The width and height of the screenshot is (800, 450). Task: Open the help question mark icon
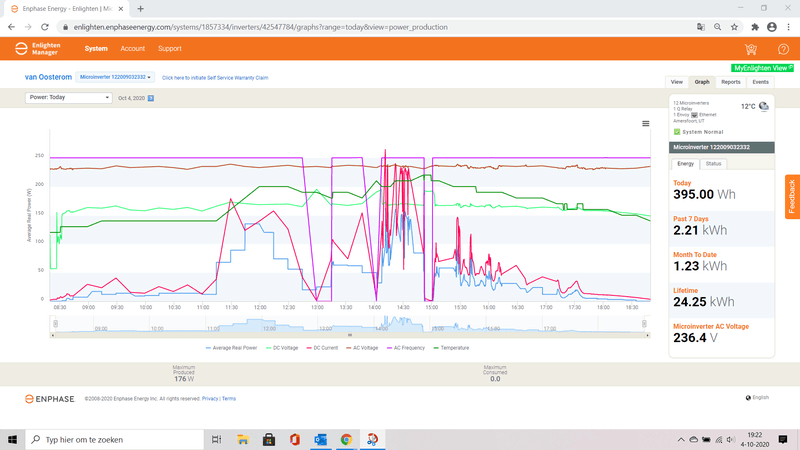(783, 49)
